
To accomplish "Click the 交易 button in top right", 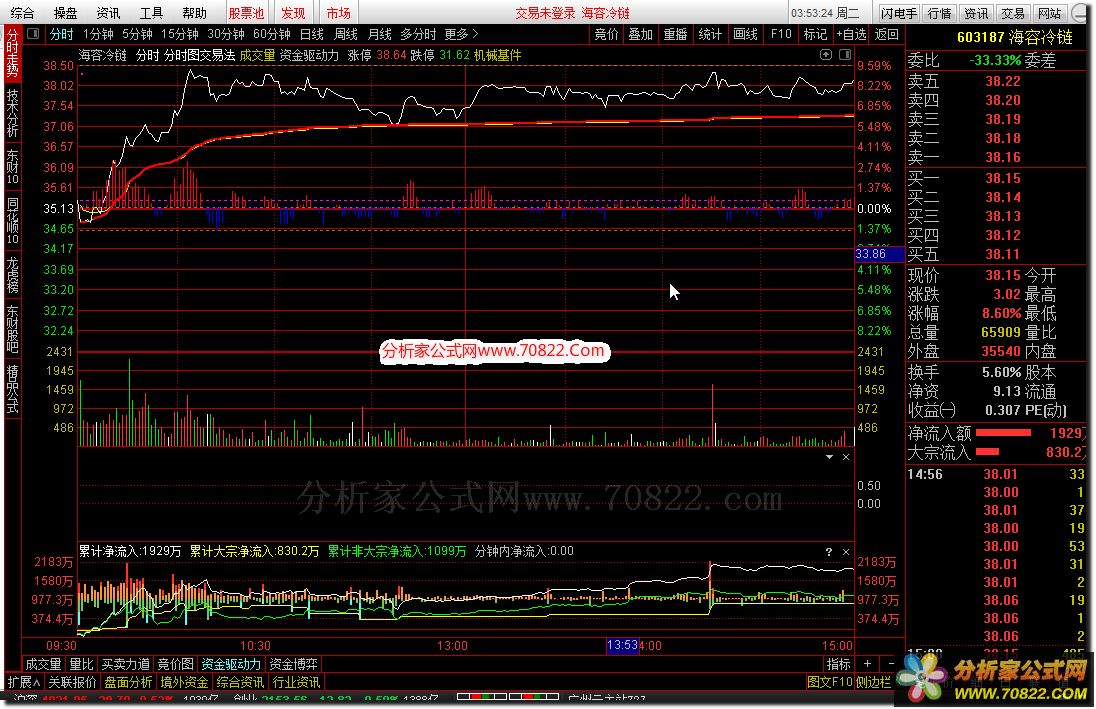I will tap(1012, 13).
